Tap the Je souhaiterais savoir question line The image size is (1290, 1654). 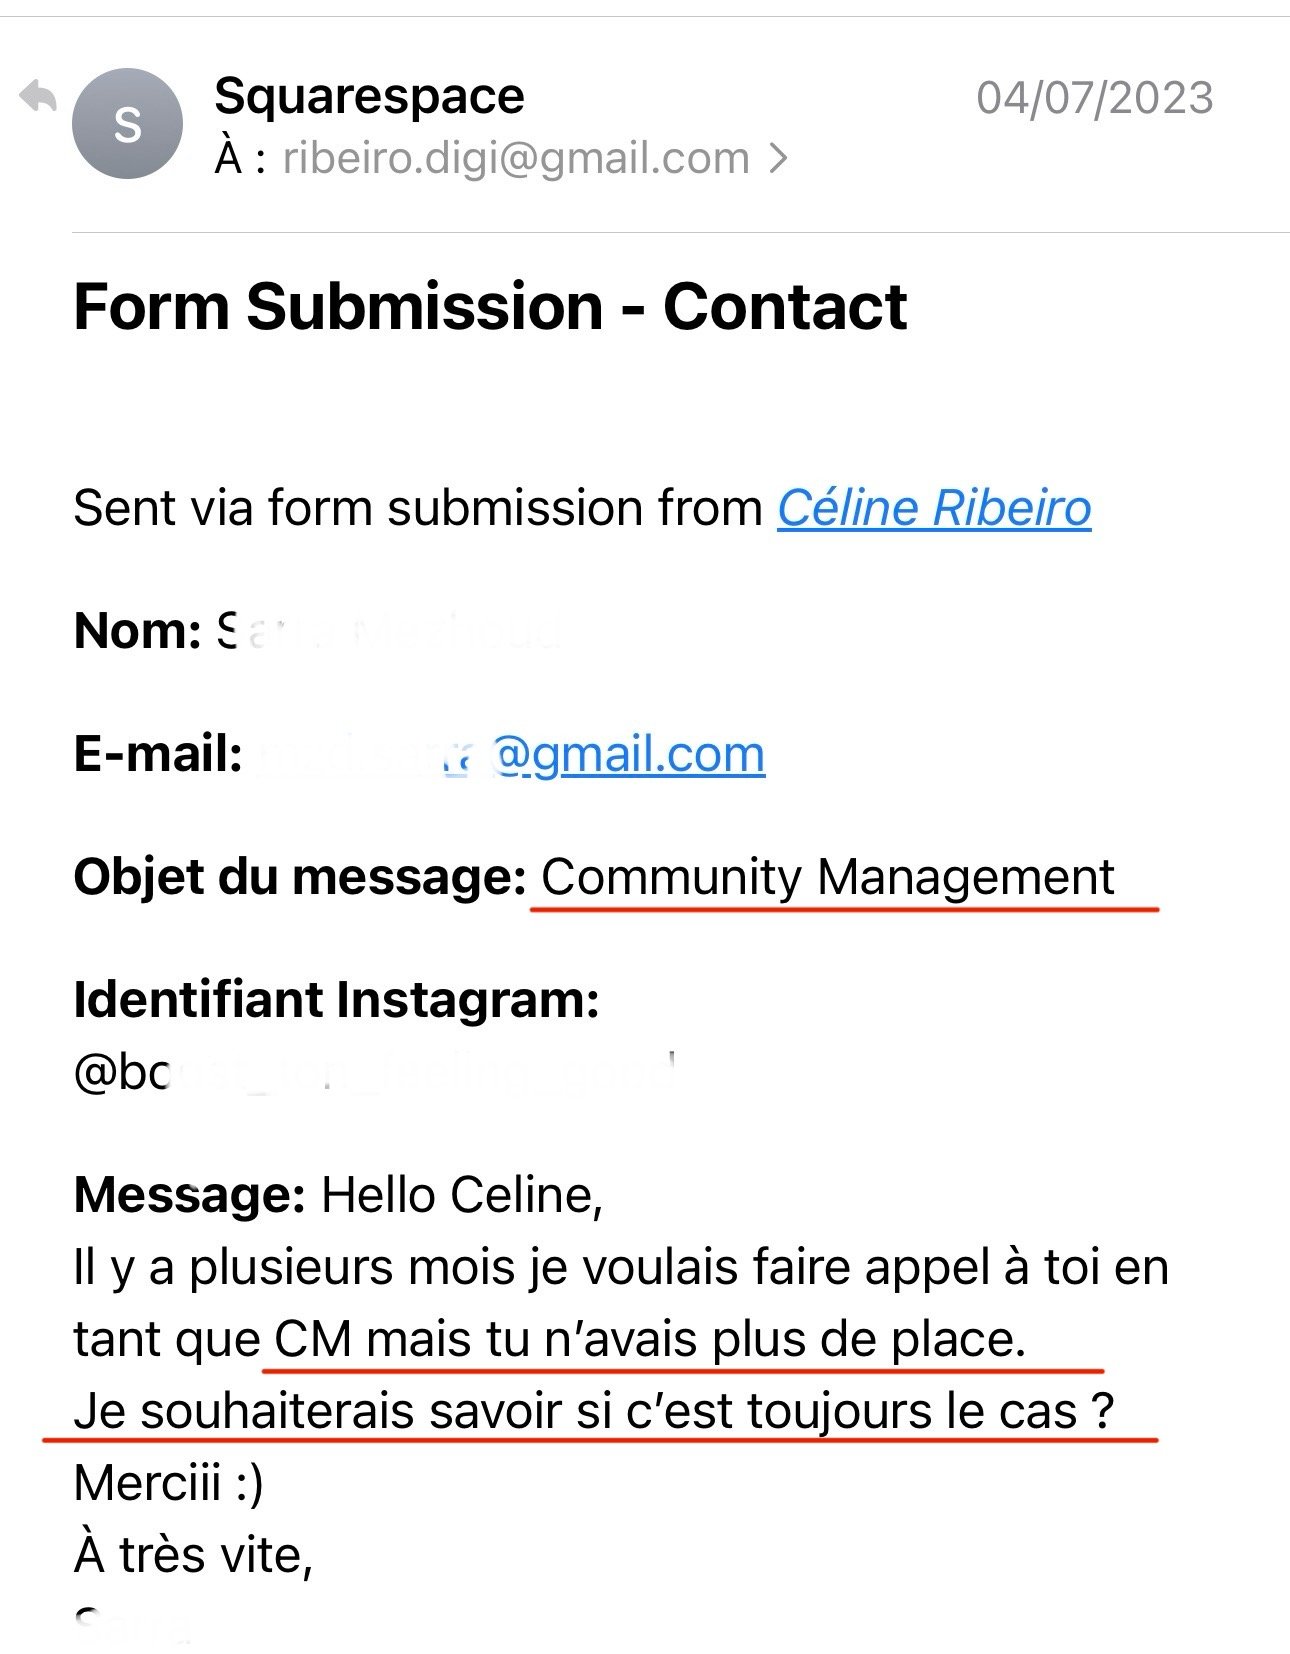(594, 1411)
